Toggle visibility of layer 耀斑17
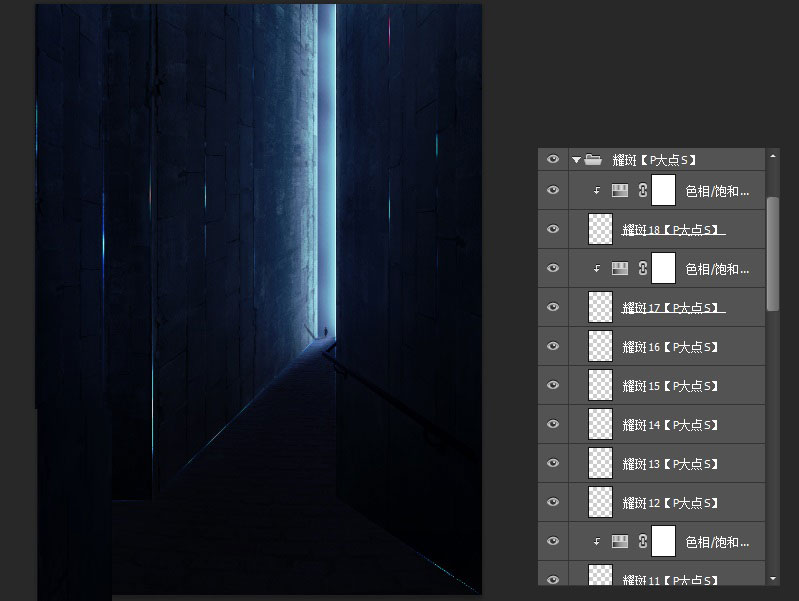The image size is (799, 601). click(553, 307)
